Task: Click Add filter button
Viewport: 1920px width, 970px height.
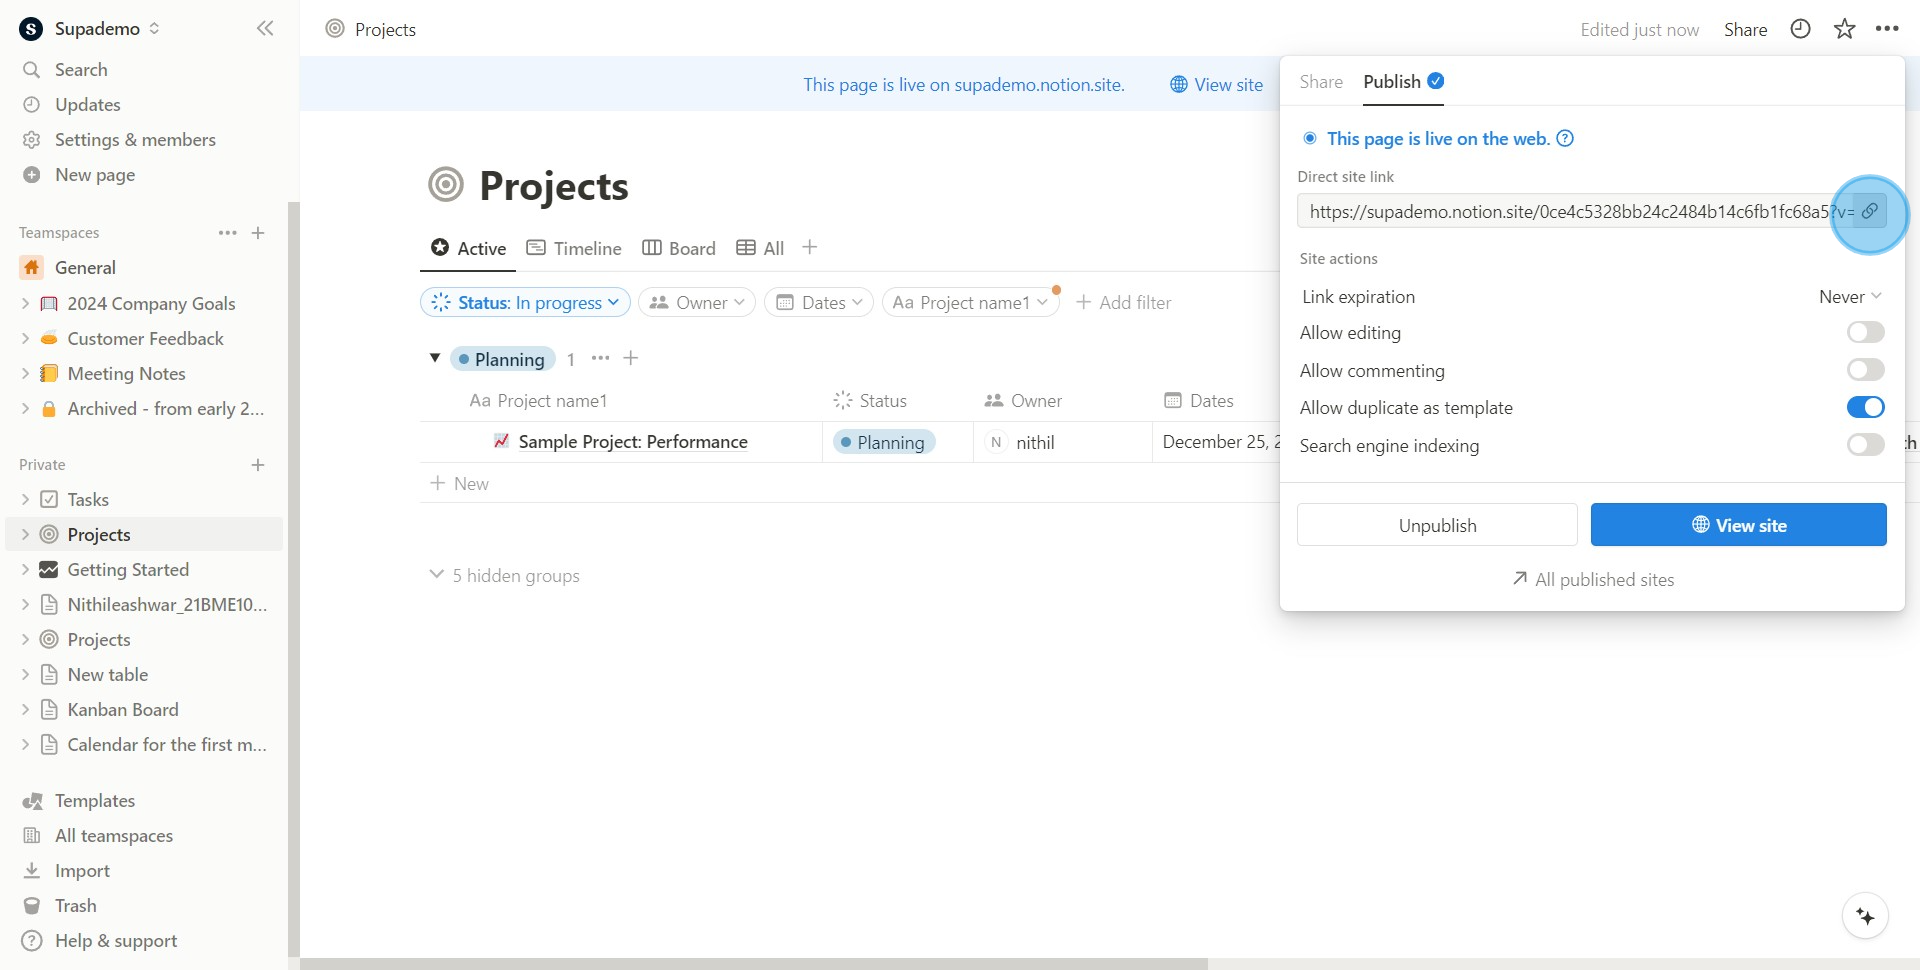Action: click(x=1123, y=302)
